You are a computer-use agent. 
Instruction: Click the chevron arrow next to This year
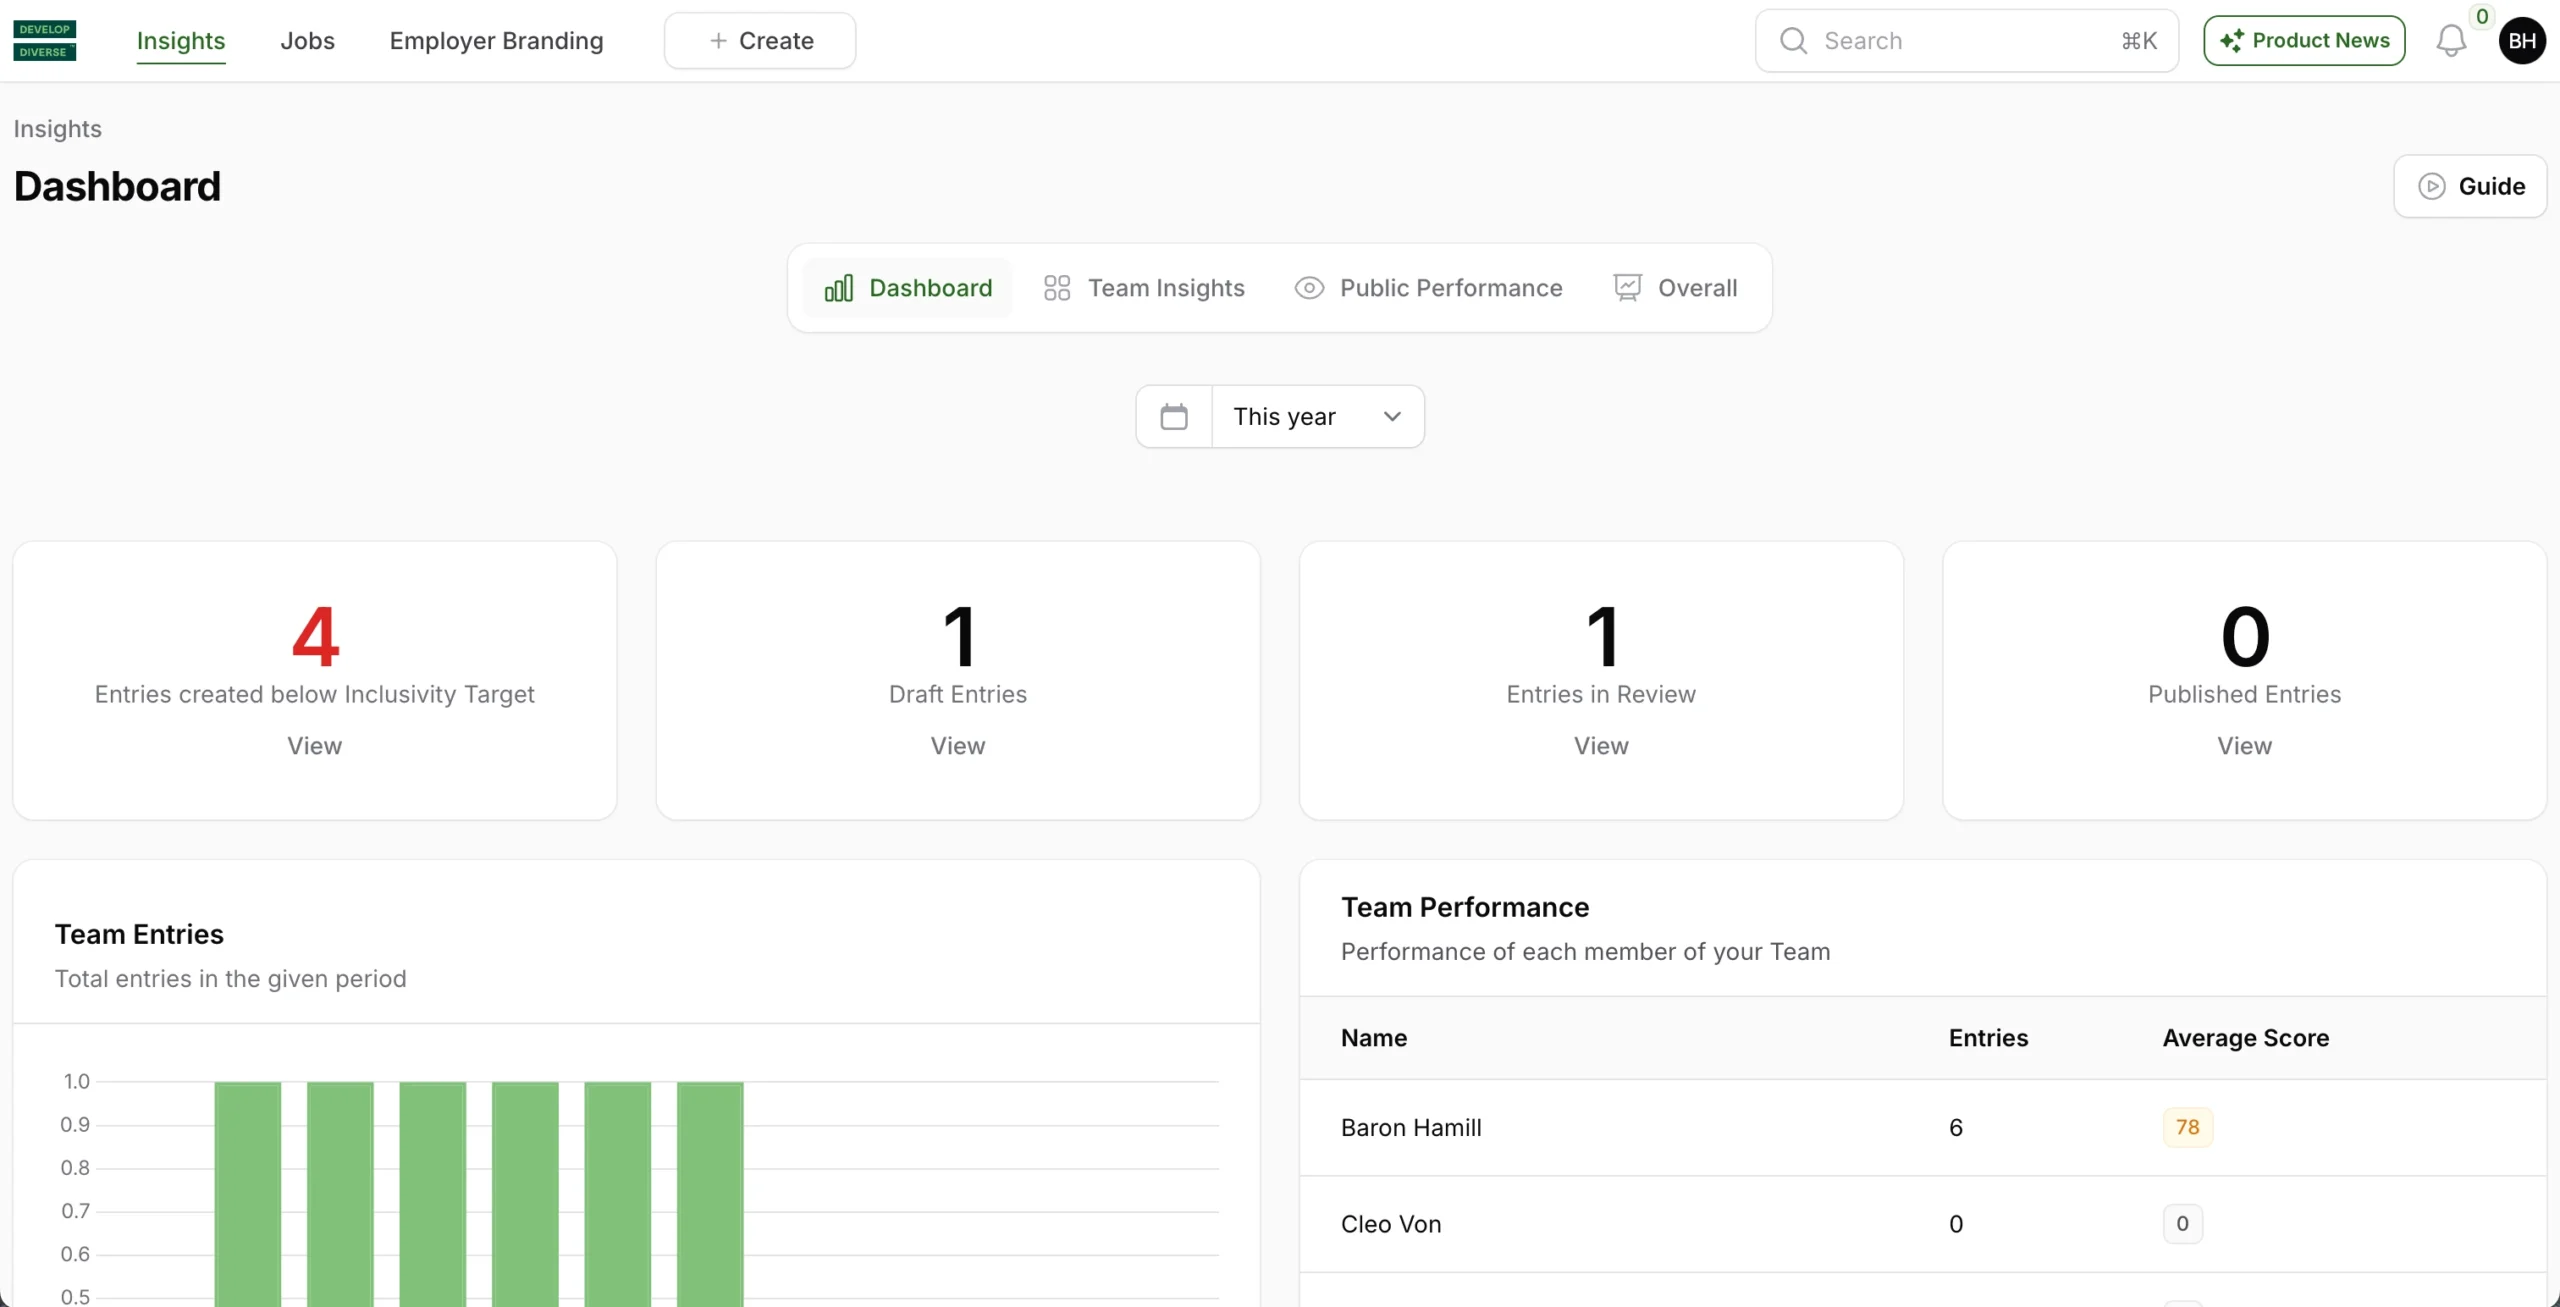tap(1392, 416)
